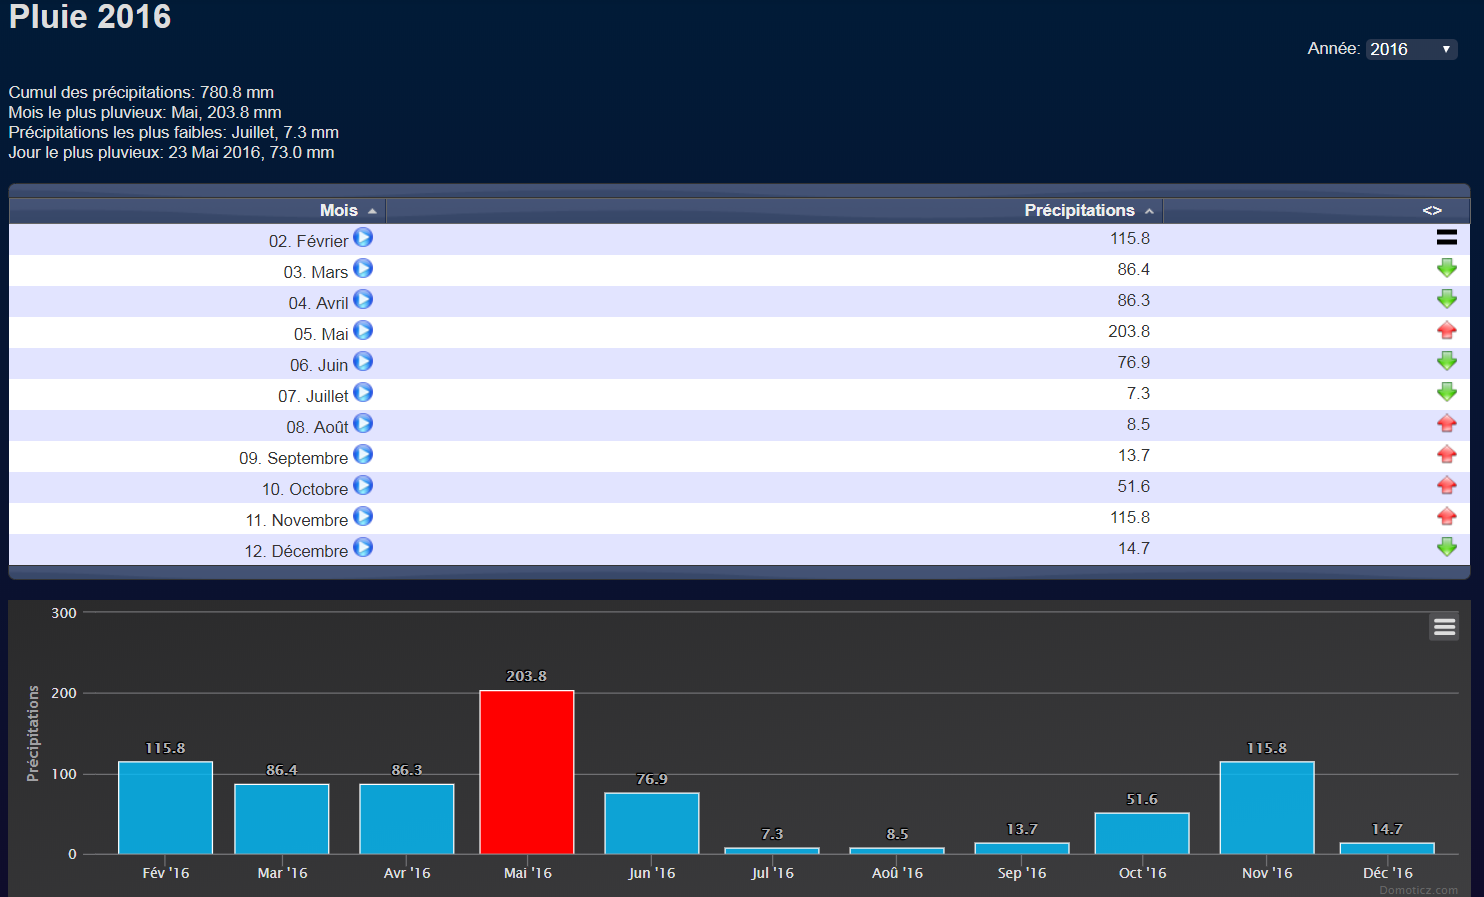Open the Année 2016 year dropdown
Viewport: 1484px width, 897px height.
click(1411, 49)
